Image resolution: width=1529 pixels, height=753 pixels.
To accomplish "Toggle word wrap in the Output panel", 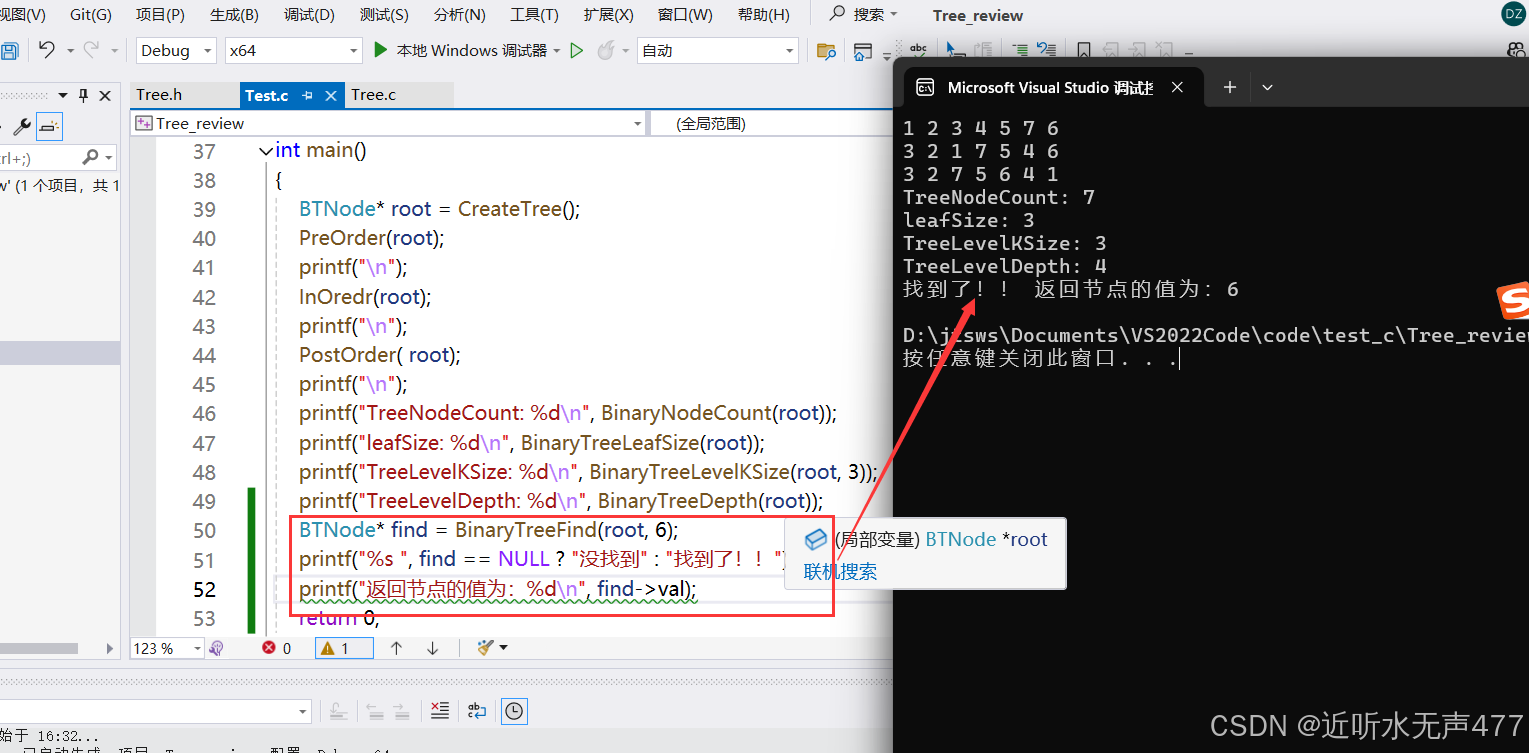I will pyautogui.click(x=476, y=711).
